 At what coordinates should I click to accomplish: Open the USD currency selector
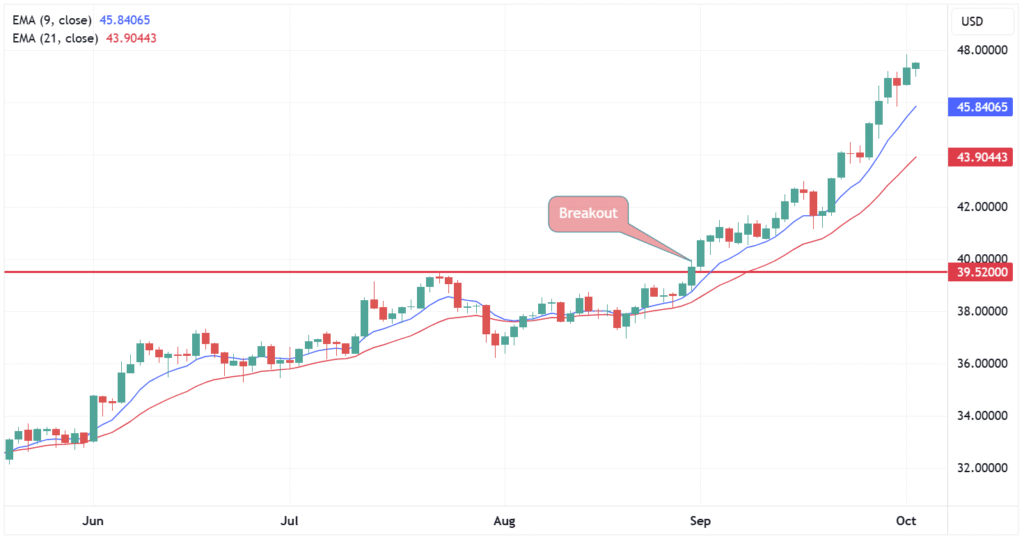tap(973, 22)
